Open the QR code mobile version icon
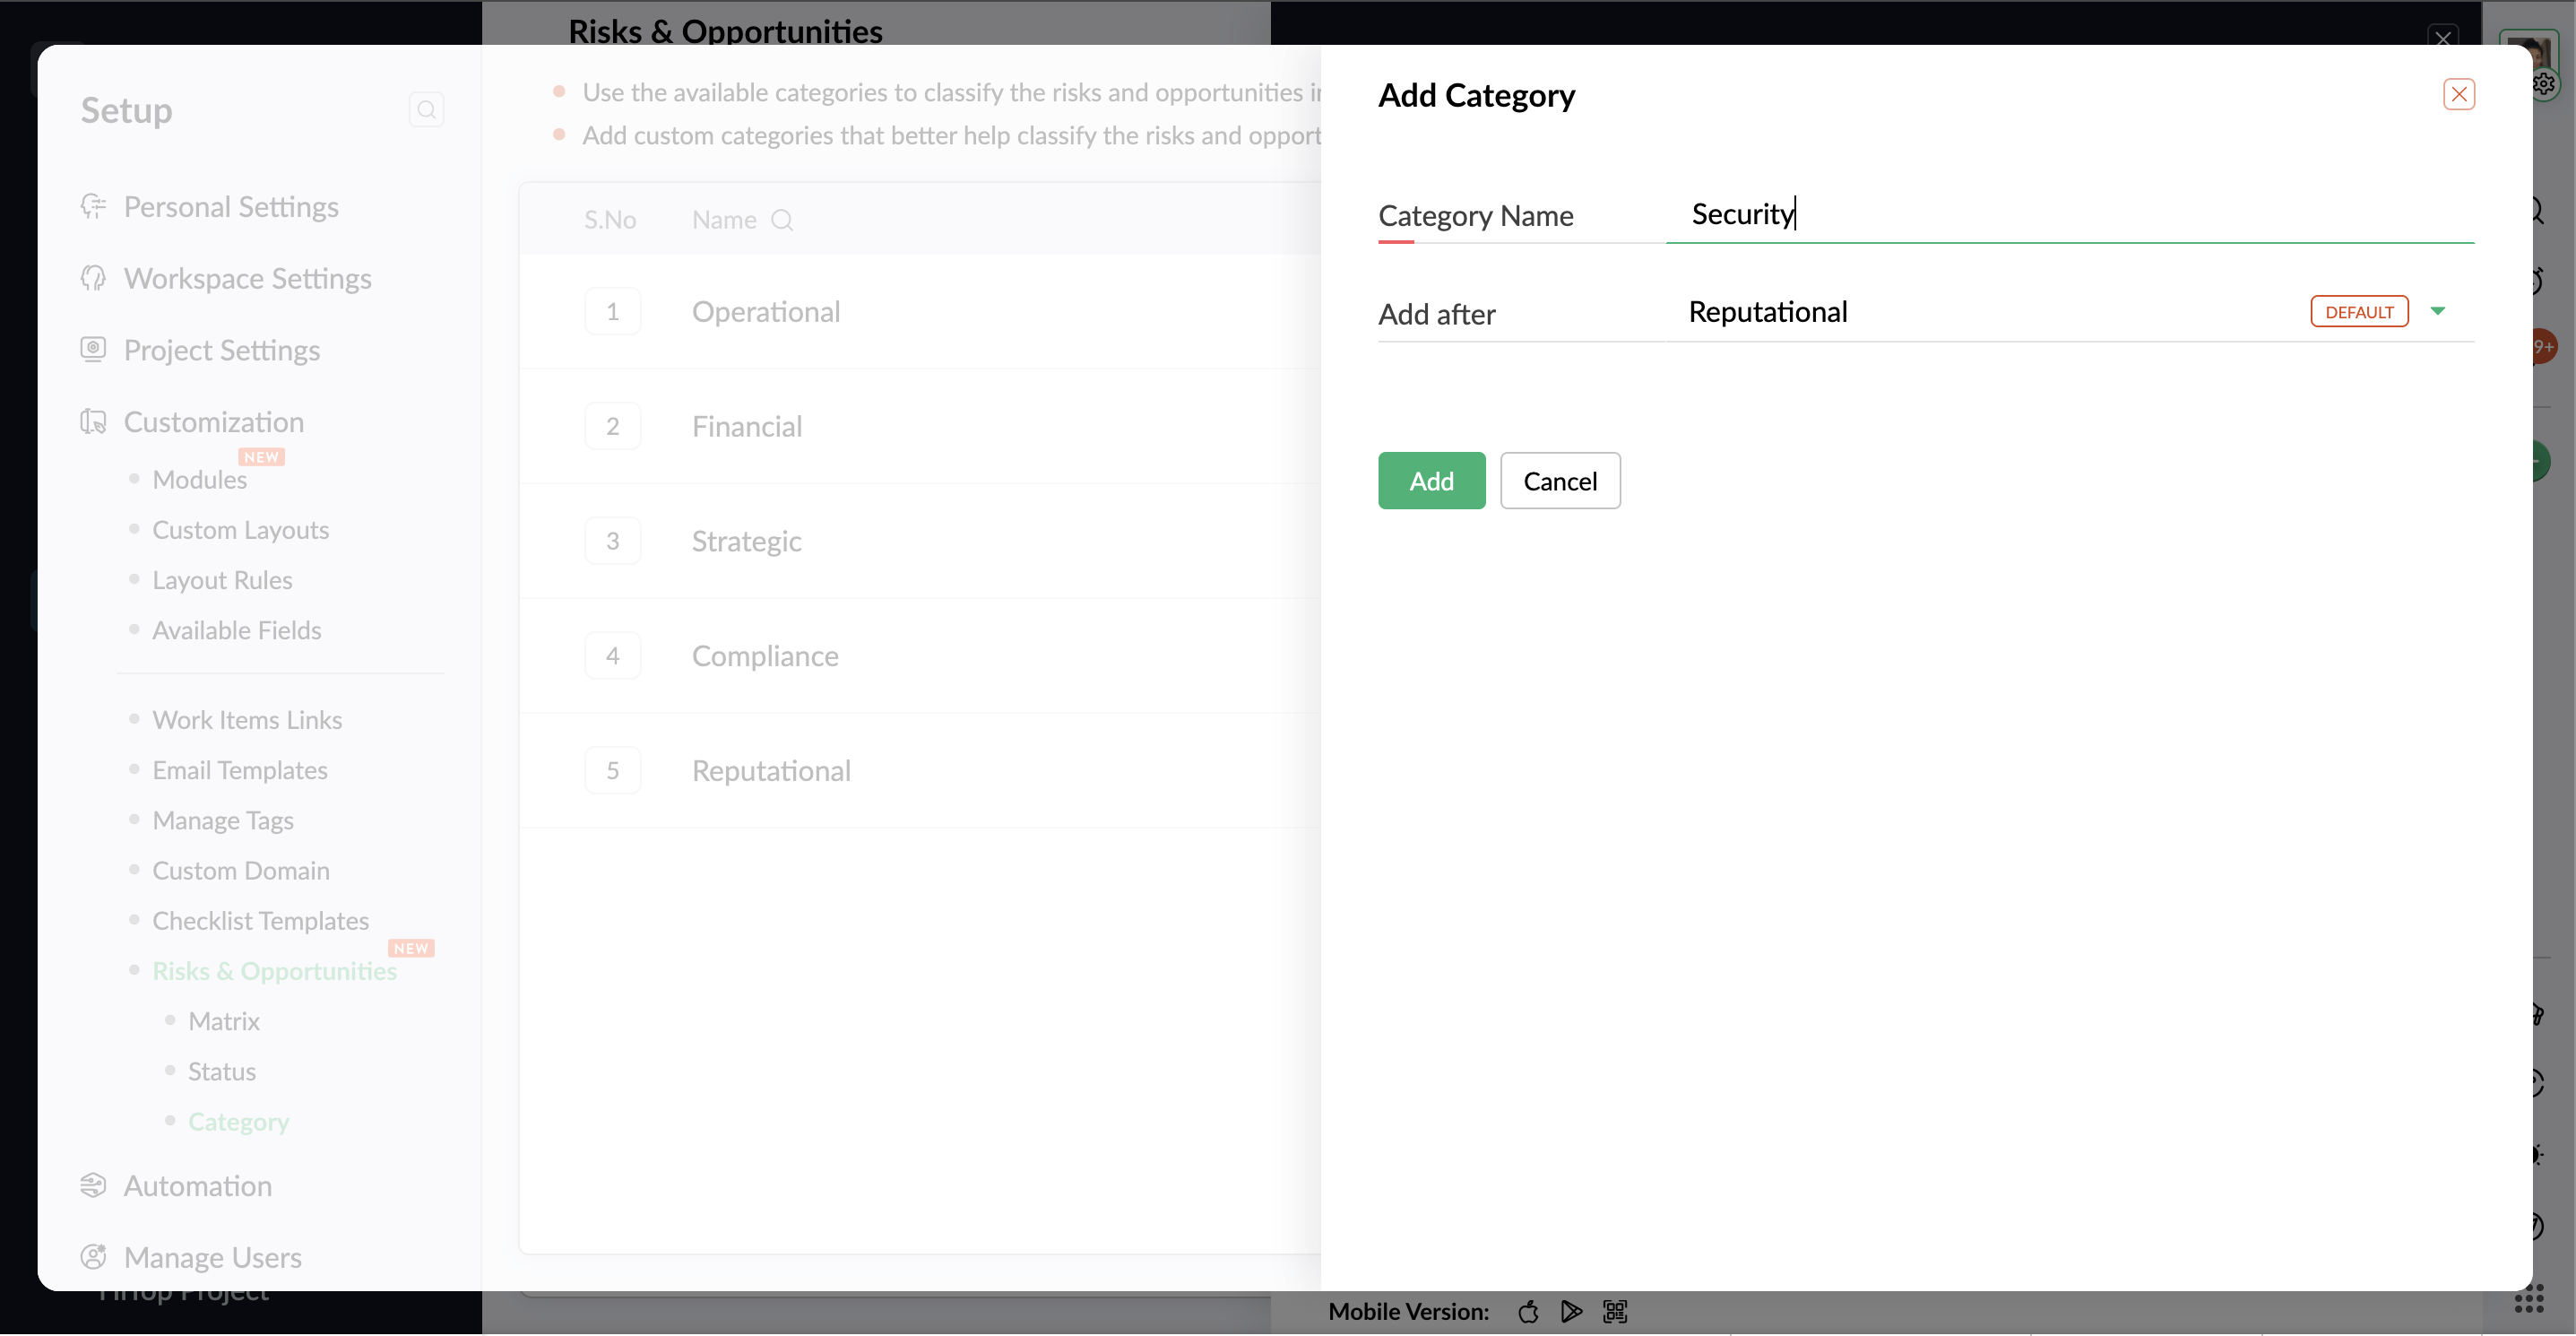The width and height of the screenshot is (2576, 1336). pos(1615,1311)
